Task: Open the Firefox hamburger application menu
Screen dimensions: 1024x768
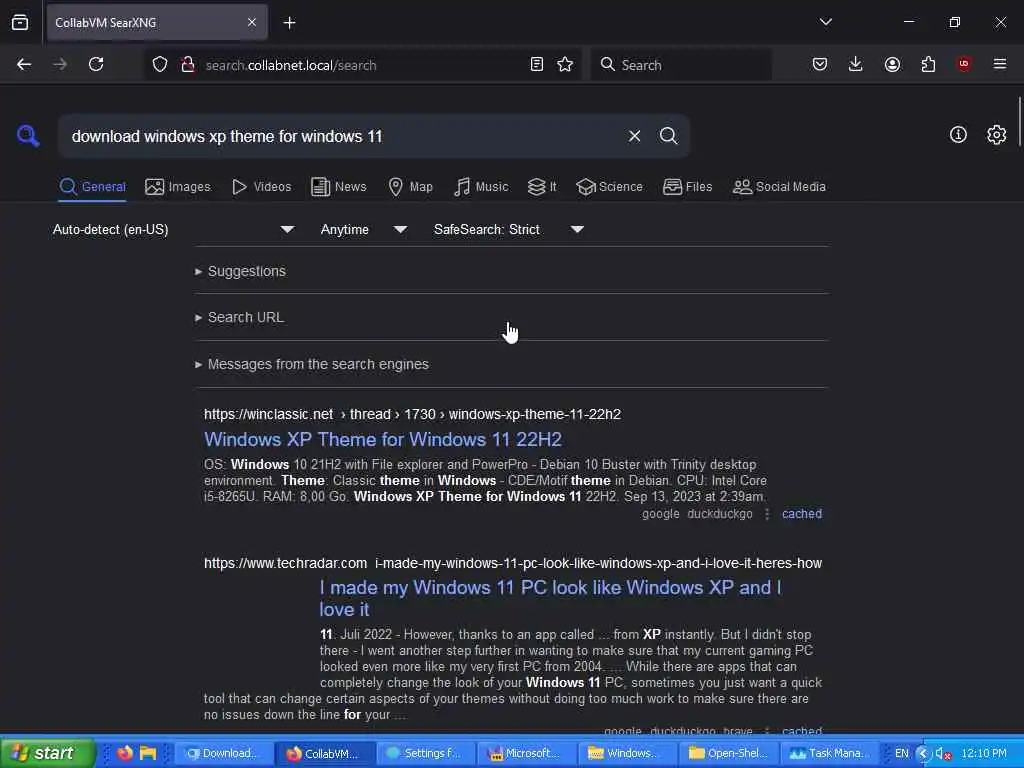Action: click(999, 64)
